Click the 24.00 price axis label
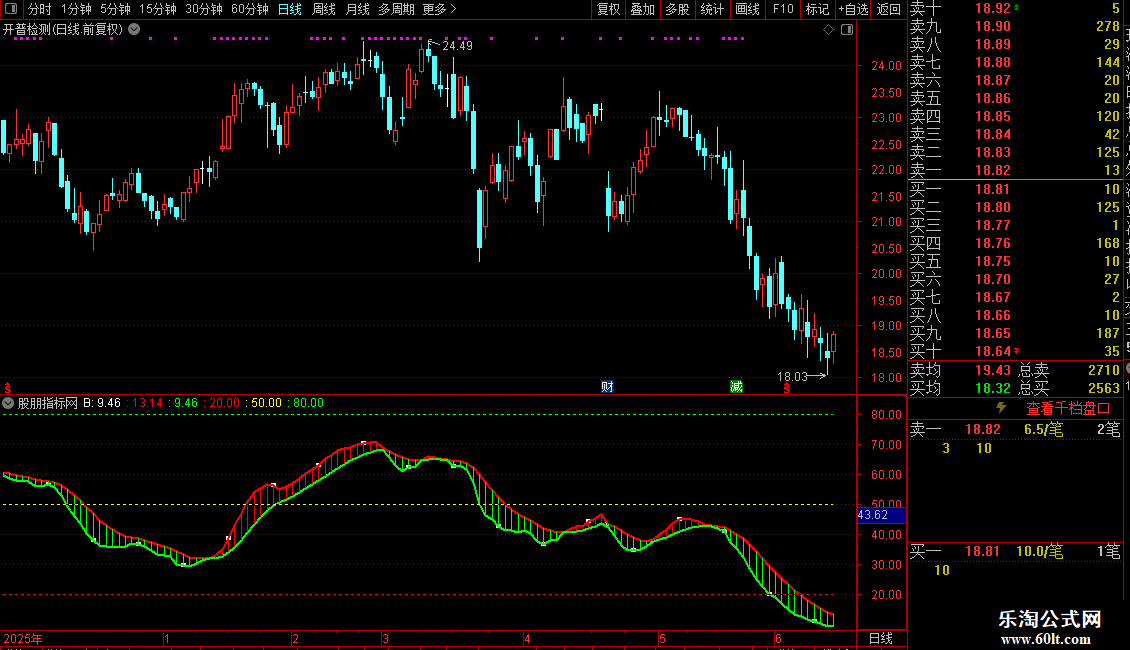Screen dimensions: 1130x650 886,66
